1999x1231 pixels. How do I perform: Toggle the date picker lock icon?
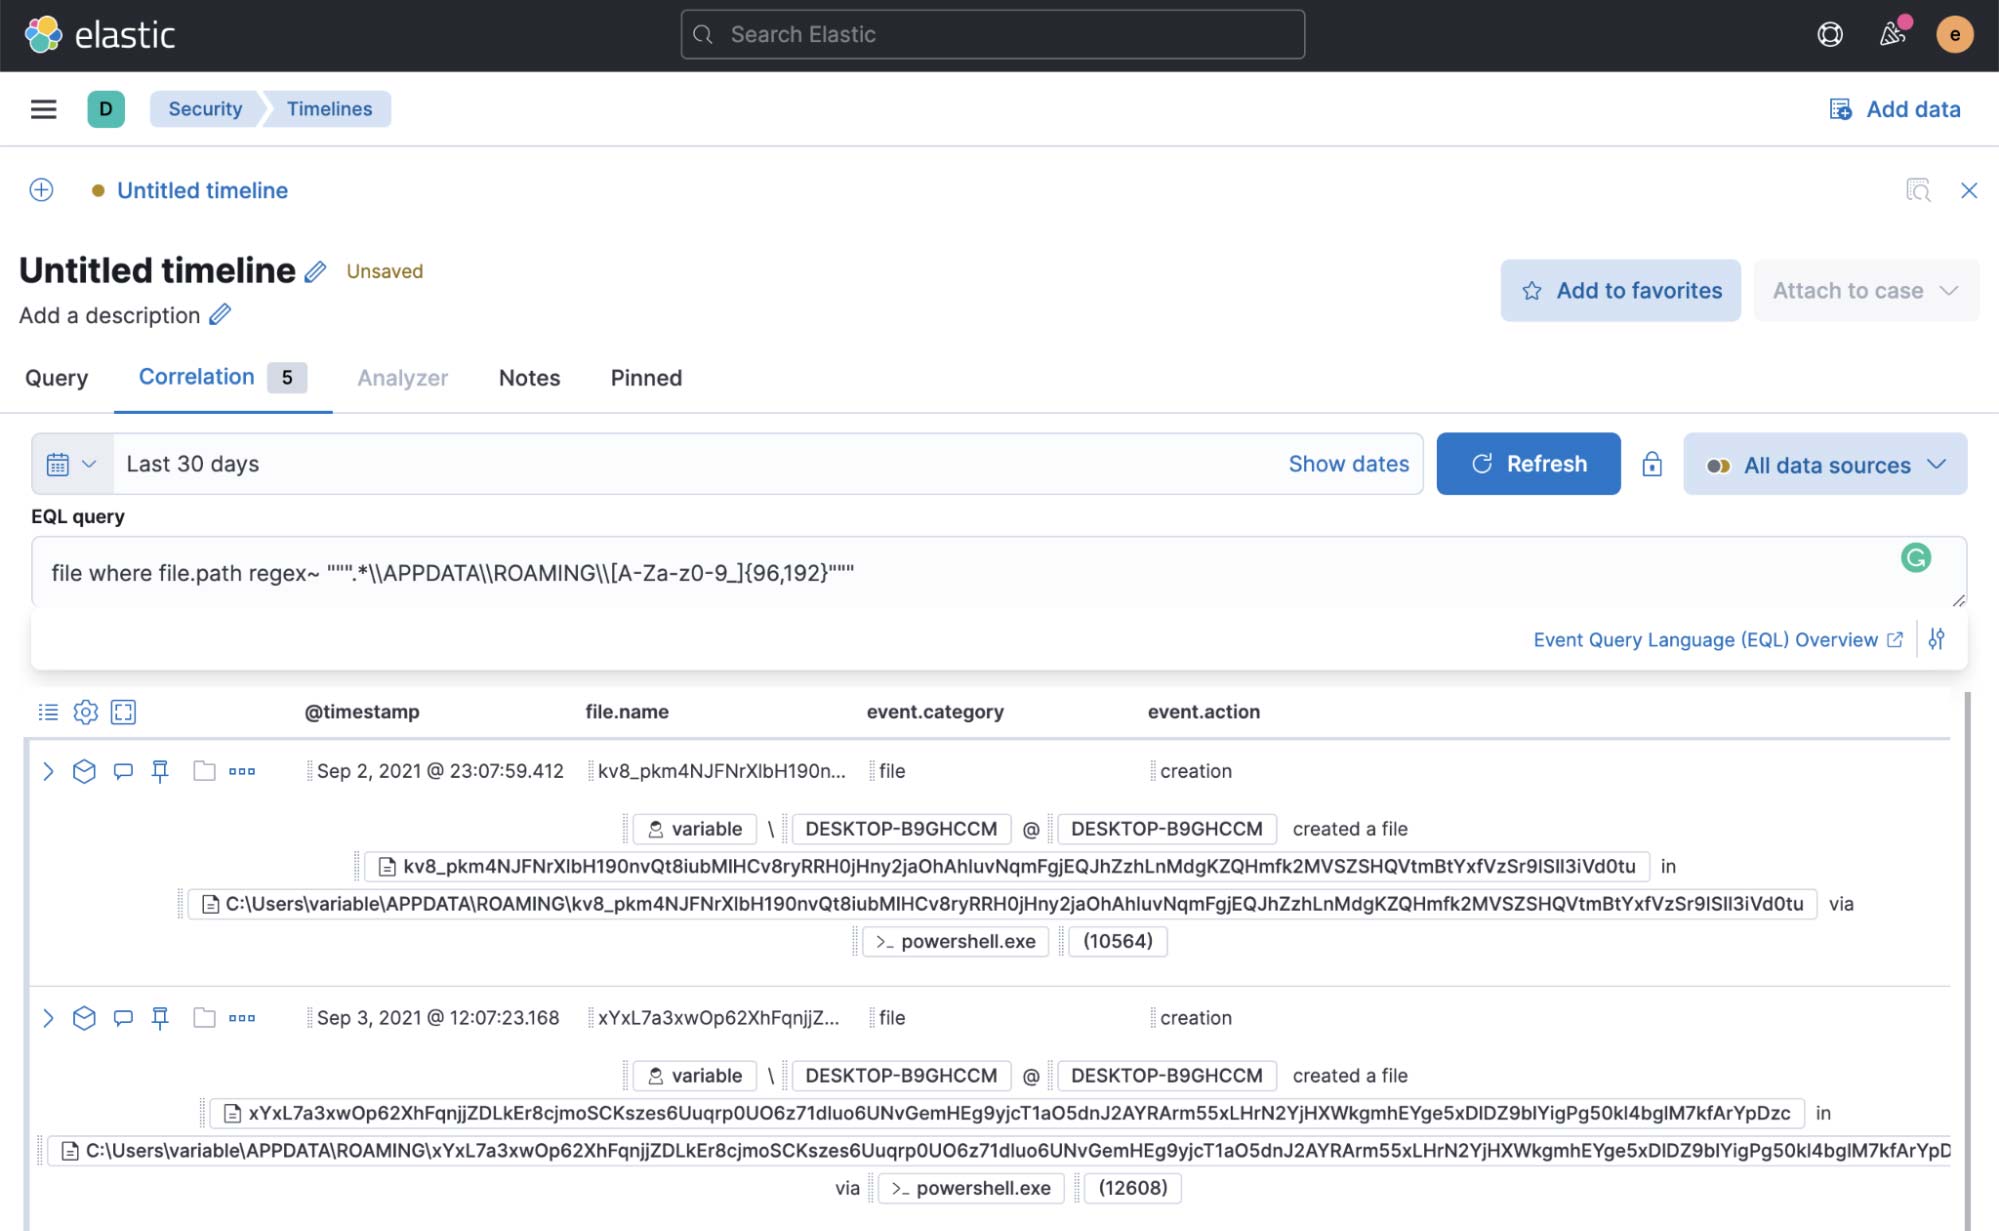click(x=1652, y=463)
